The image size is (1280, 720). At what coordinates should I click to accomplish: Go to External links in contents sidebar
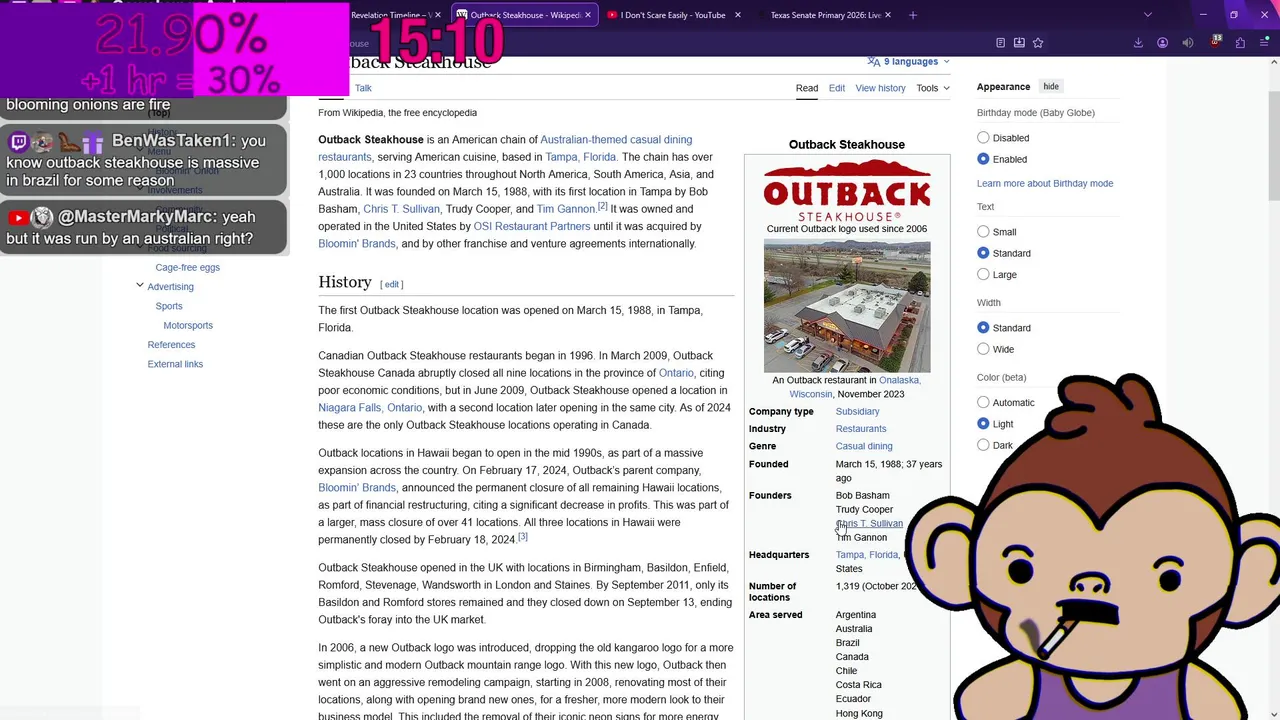[x=175, y=364]
